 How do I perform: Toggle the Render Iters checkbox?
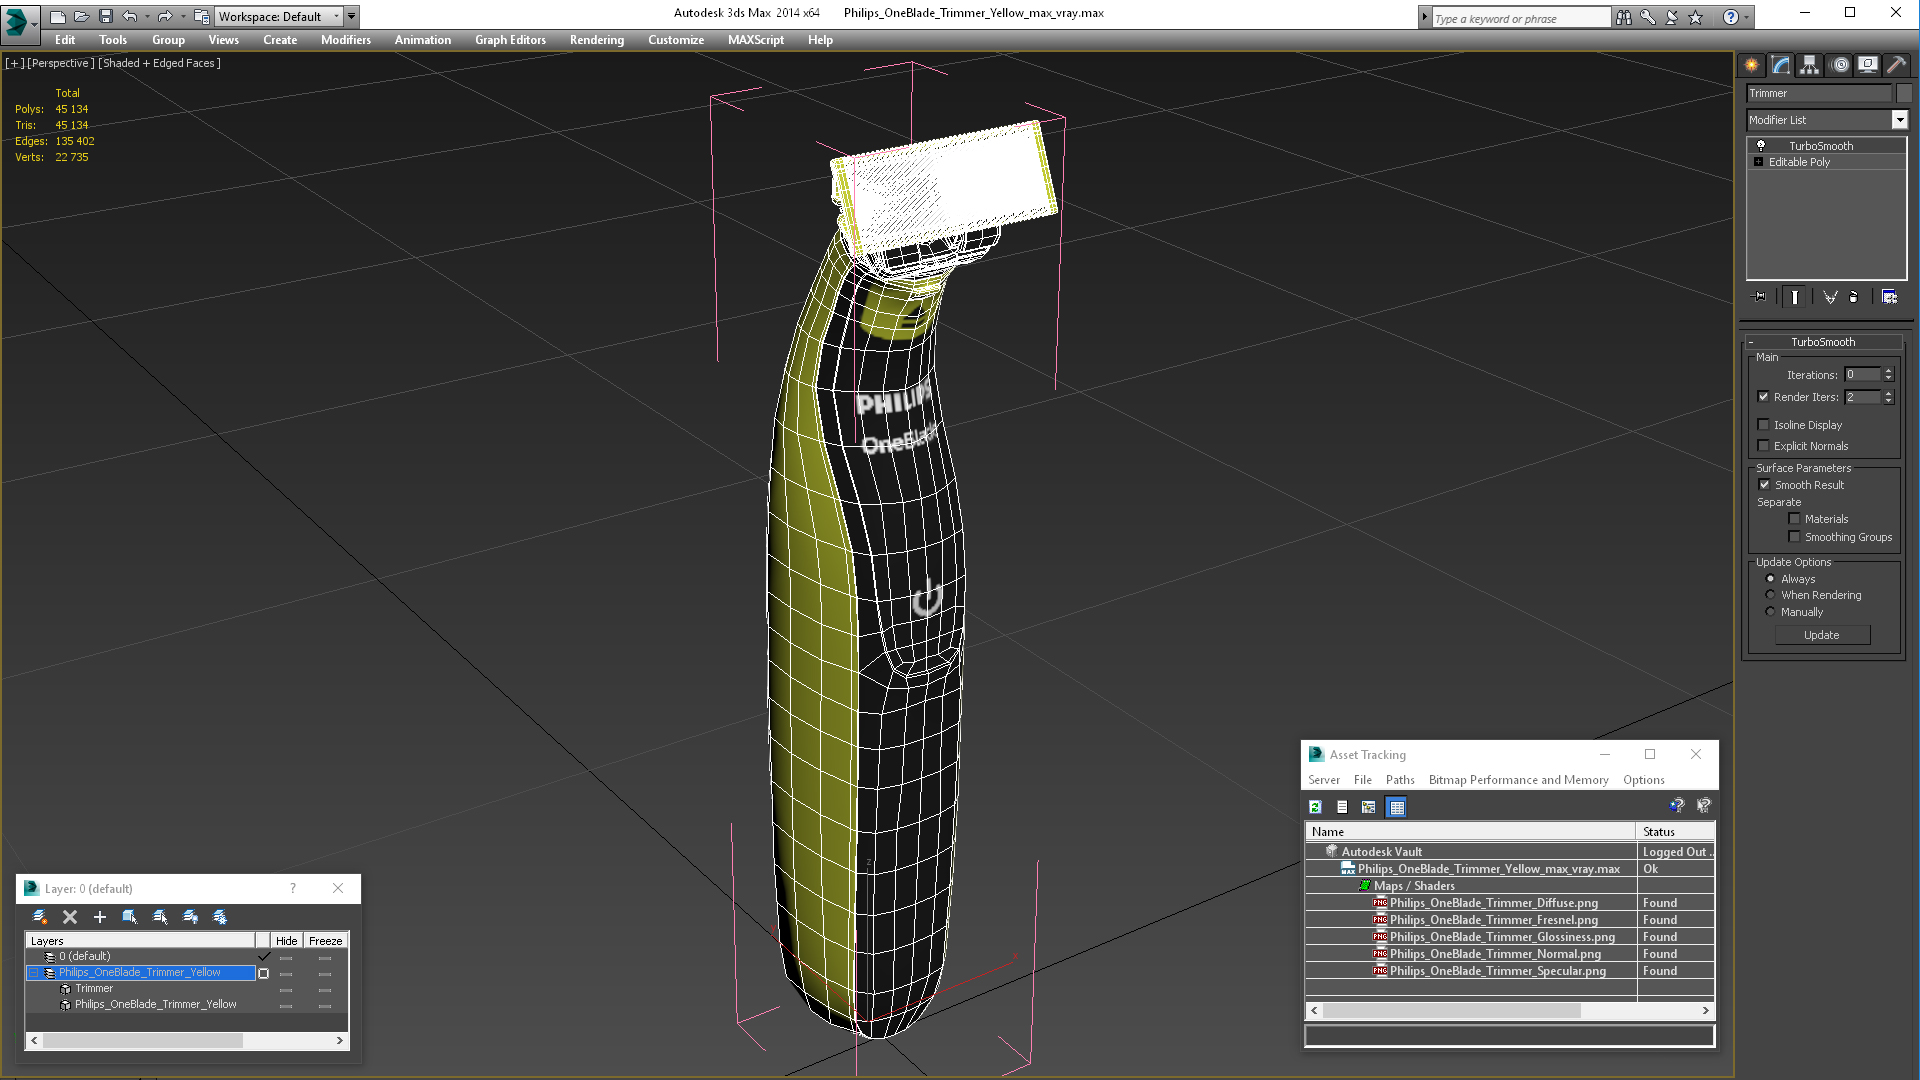click(1764, 397)
